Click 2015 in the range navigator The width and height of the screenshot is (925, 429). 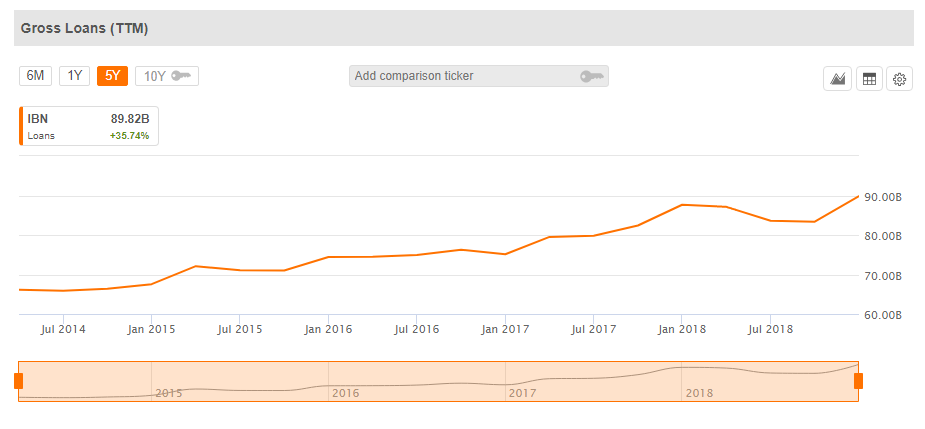(x=170, y=393)
